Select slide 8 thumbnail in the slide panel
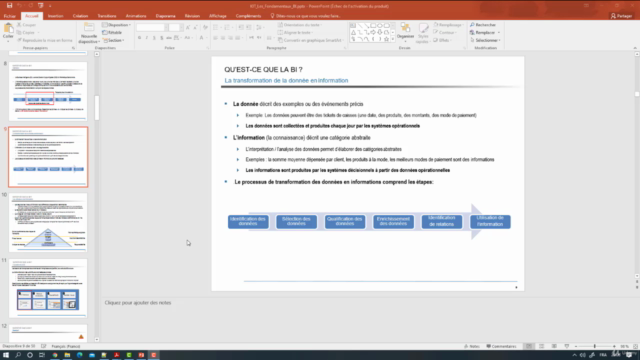Image resolution: width=640 pixels, height=360 pixels. click(48, 91)
